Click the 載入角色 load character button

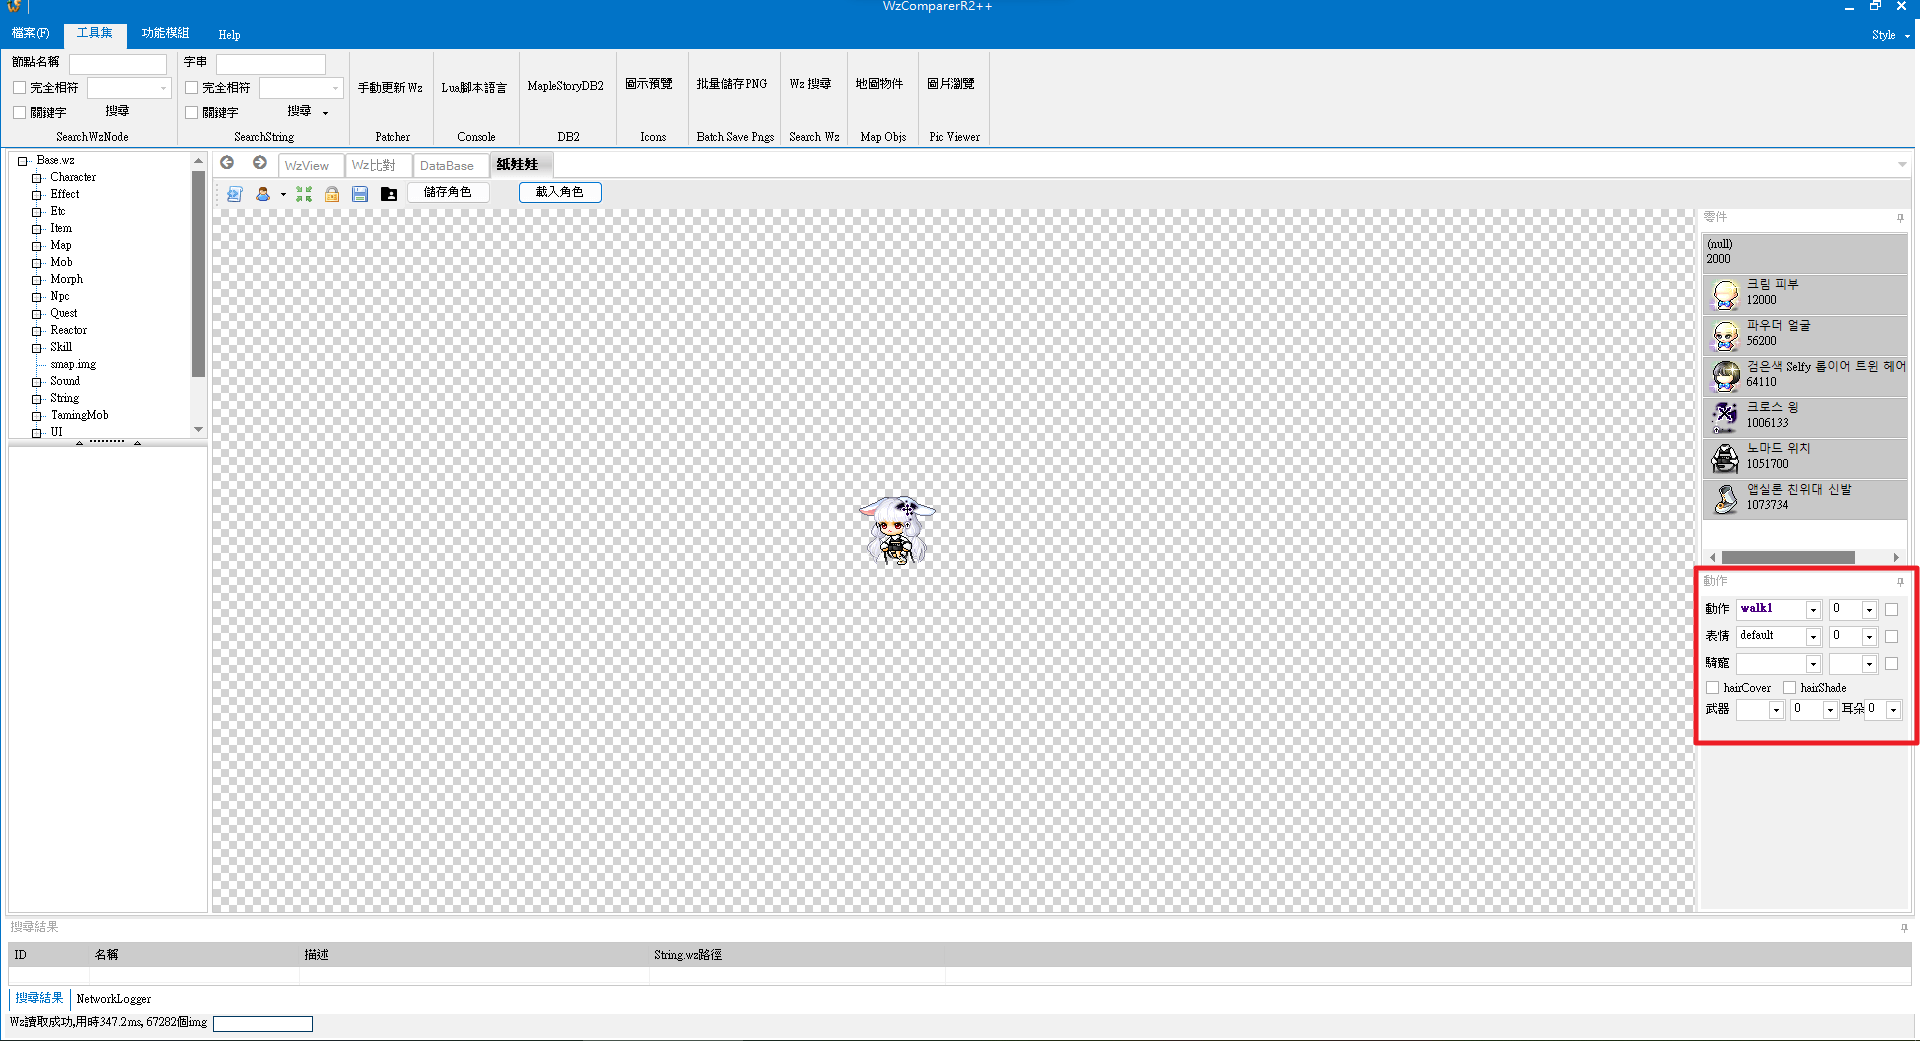(x=559, y=192)
